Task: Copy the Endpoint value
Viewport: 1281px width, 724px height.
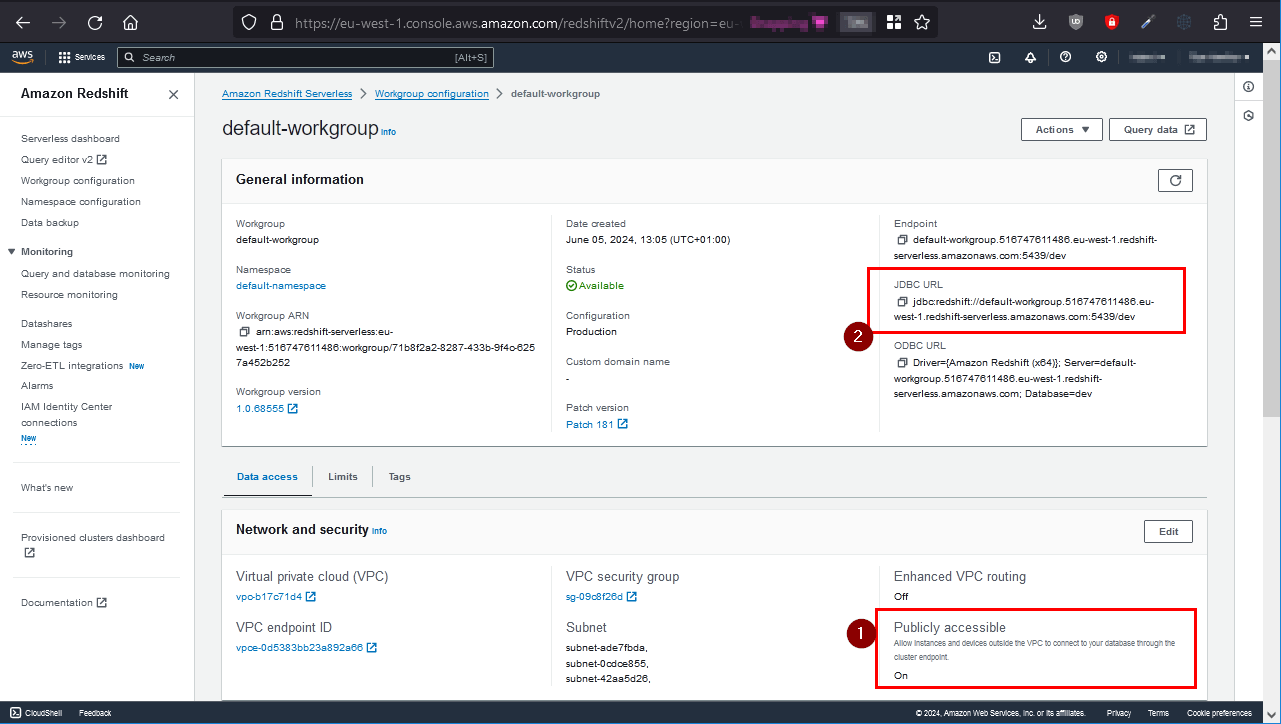Action: point(901,240)
